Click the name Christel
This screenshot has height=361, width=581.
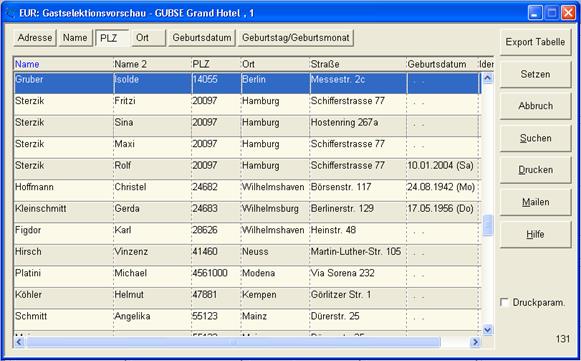(x=130, y=187)
